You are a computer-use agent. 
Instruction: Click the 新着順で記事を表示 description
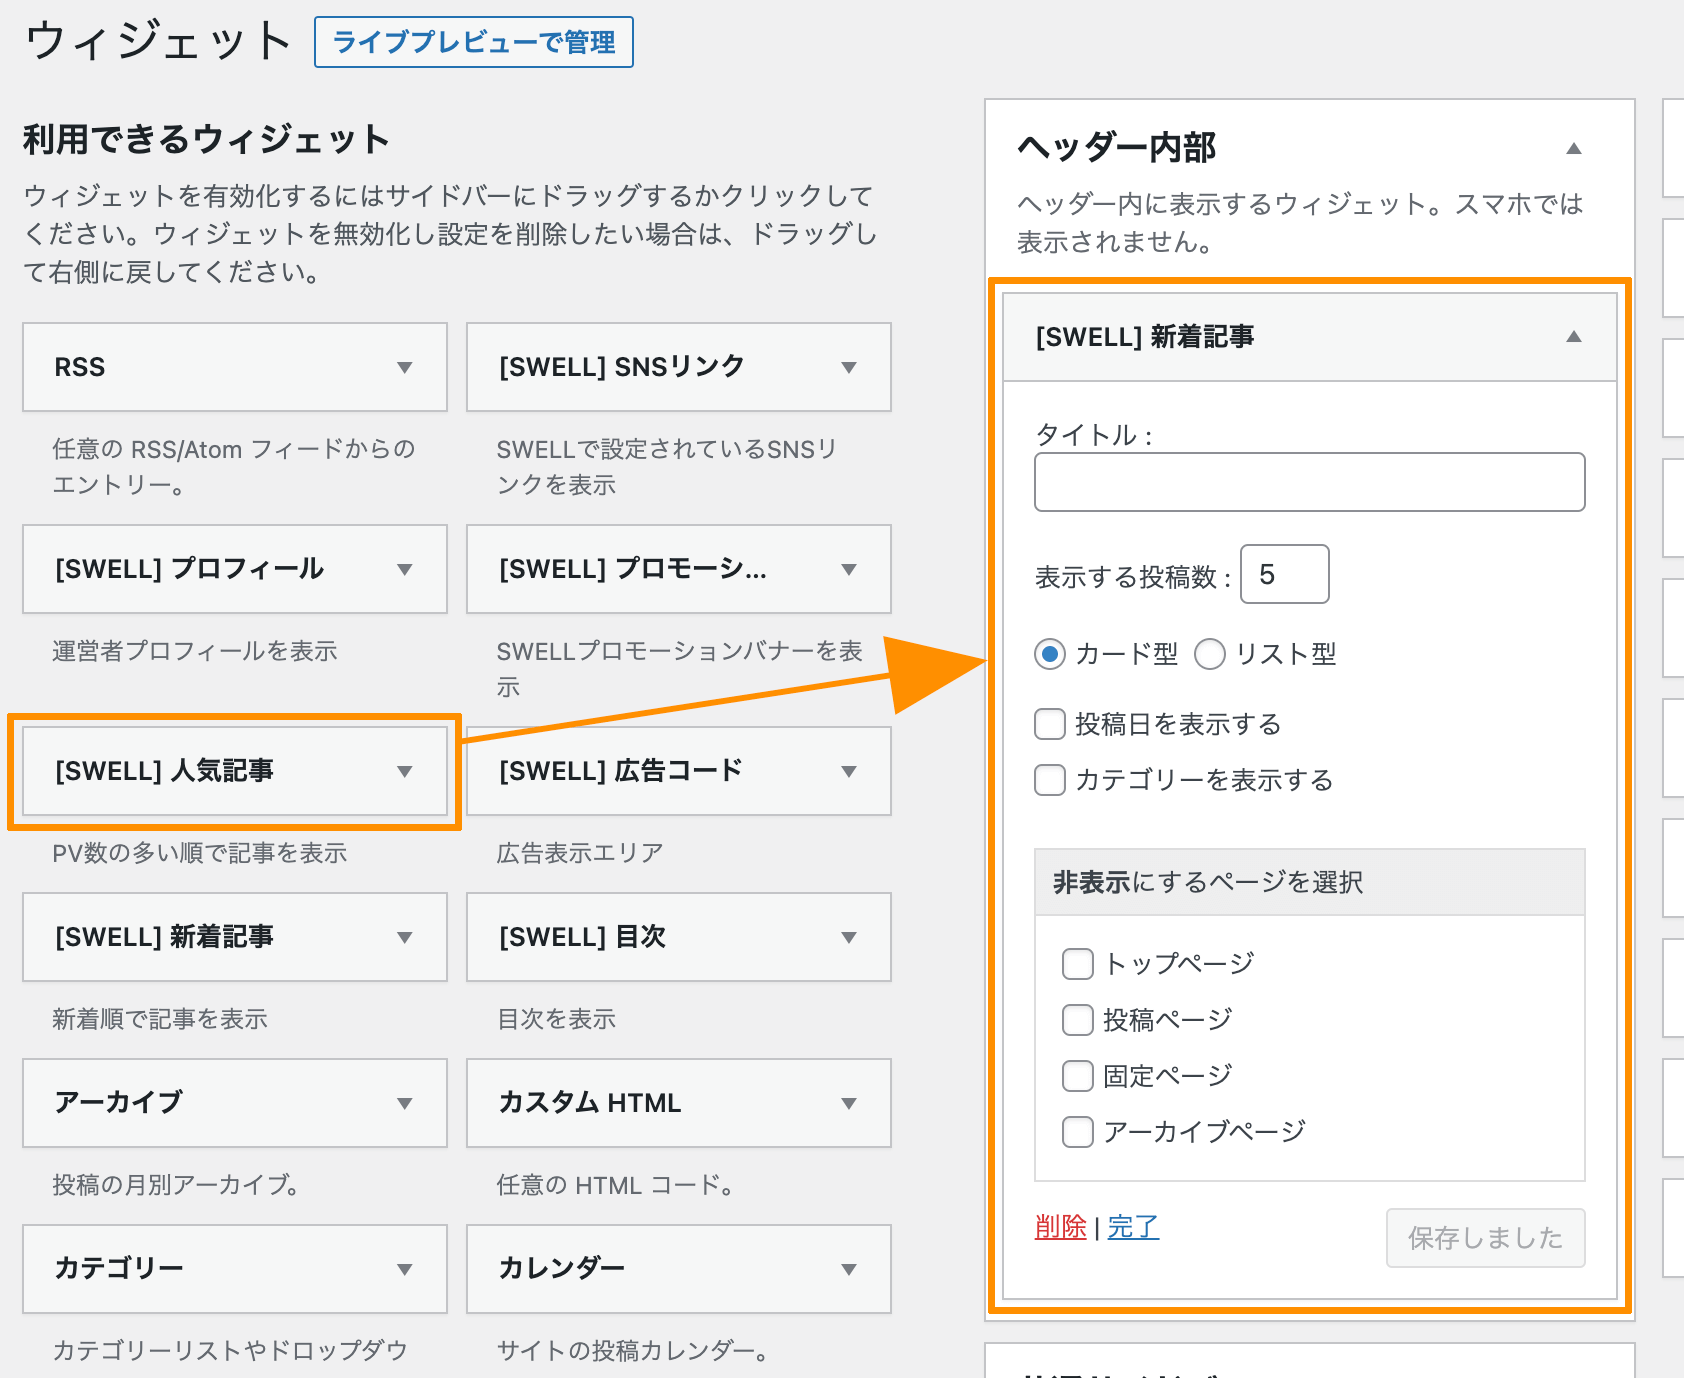[x=160, y=1019]
